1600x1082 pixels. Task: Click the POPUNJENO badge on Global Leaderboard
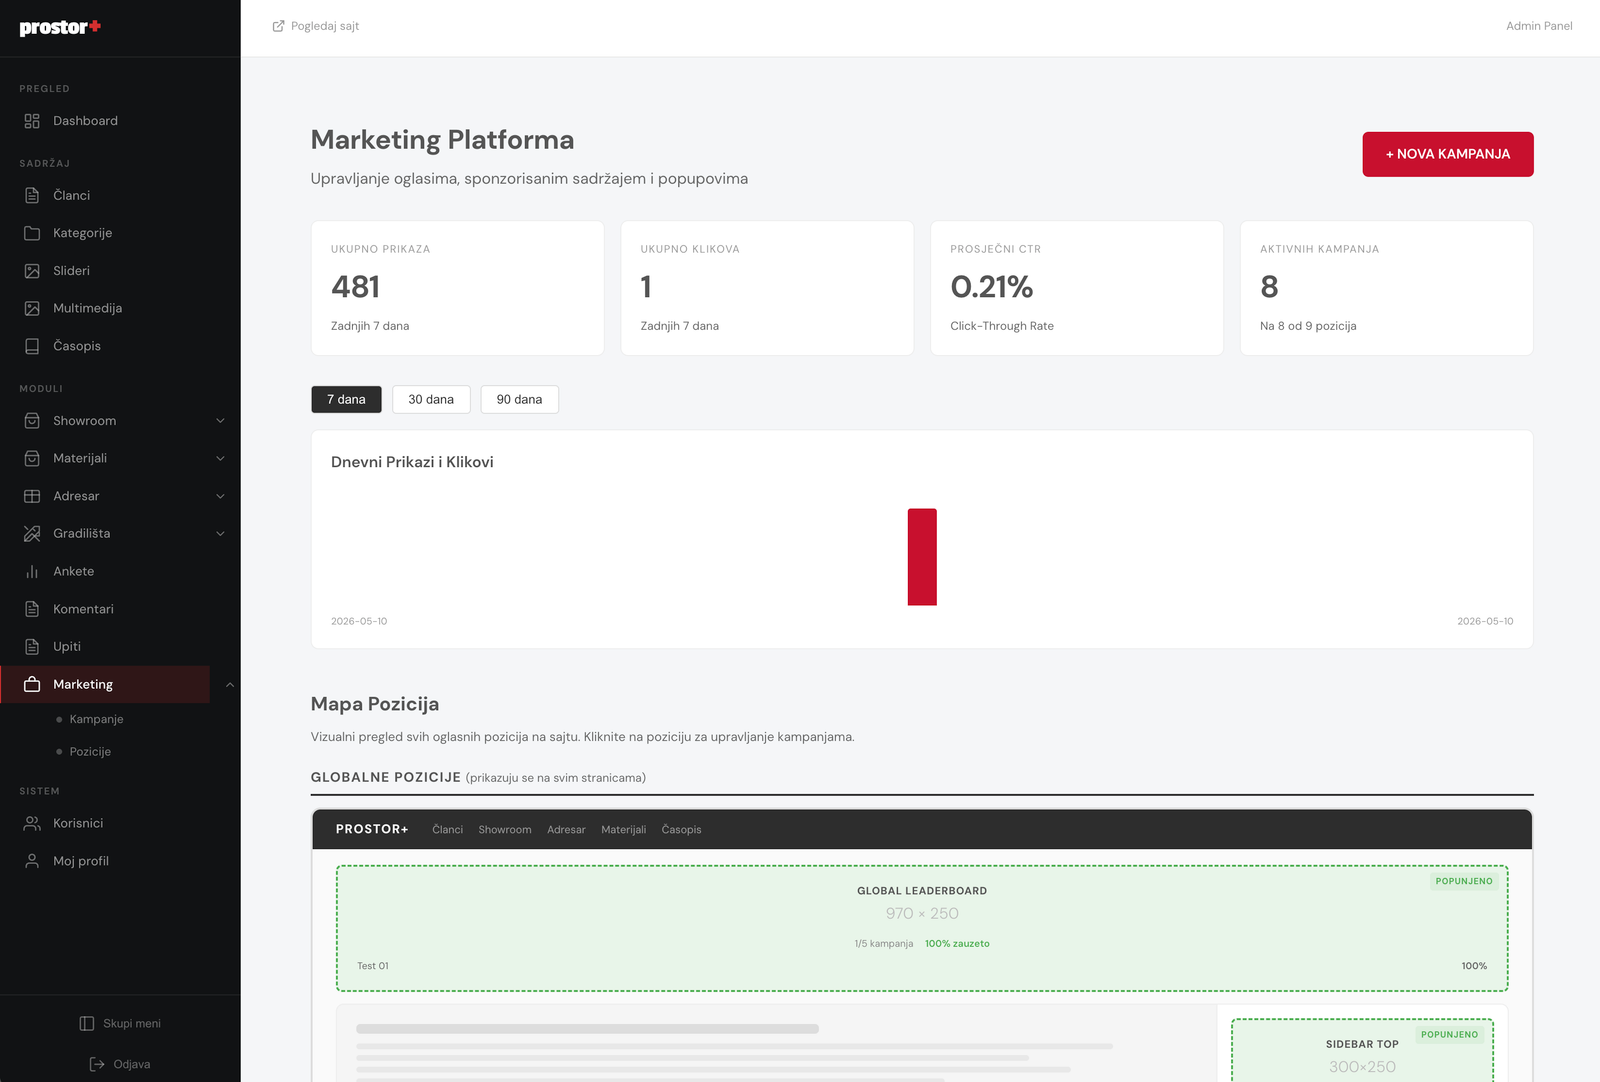coord(1464,881)
